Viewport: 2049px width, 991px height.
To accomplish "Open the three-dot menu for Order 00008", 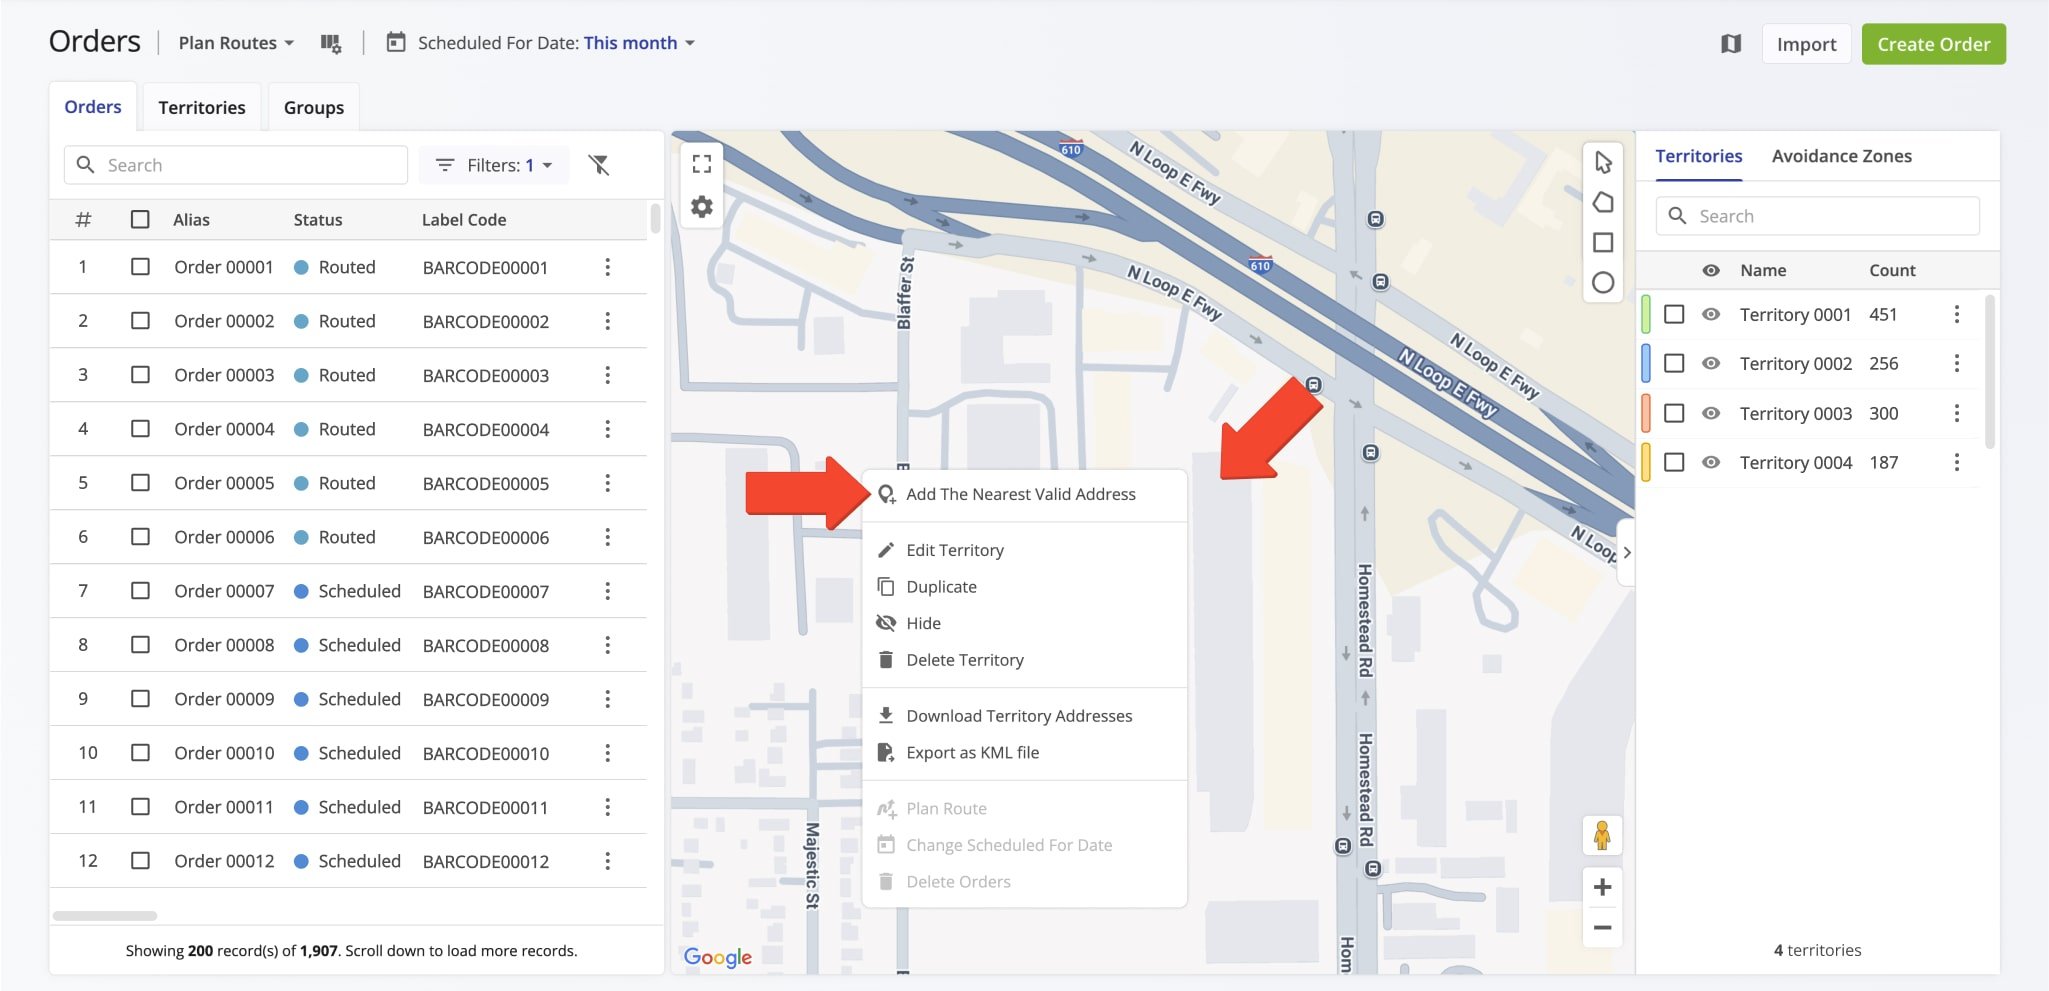I will 607,645.
